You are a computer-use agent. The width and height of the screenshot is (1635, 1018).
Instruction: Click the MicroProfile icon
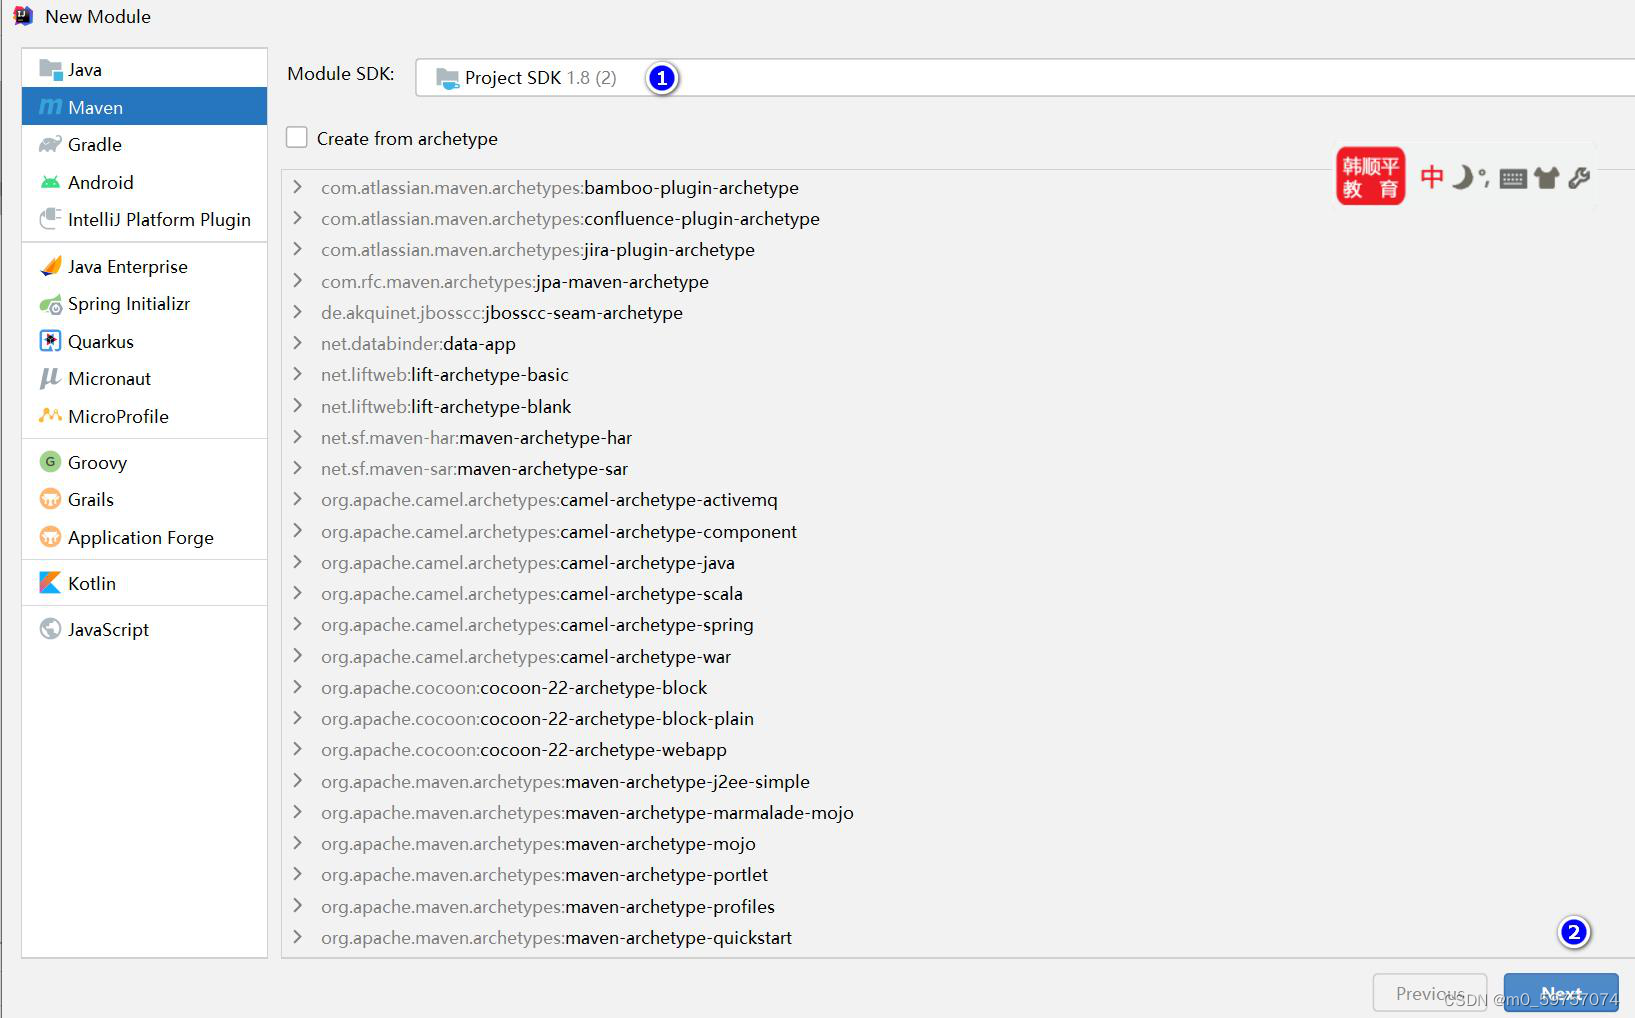point(50,416)
